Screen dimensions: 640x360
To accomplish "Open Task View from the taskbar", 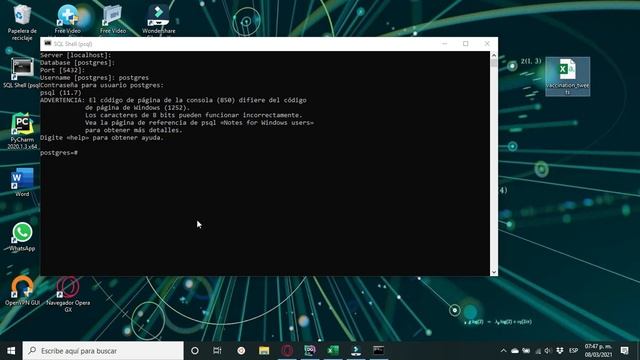I will click(217, 351).
